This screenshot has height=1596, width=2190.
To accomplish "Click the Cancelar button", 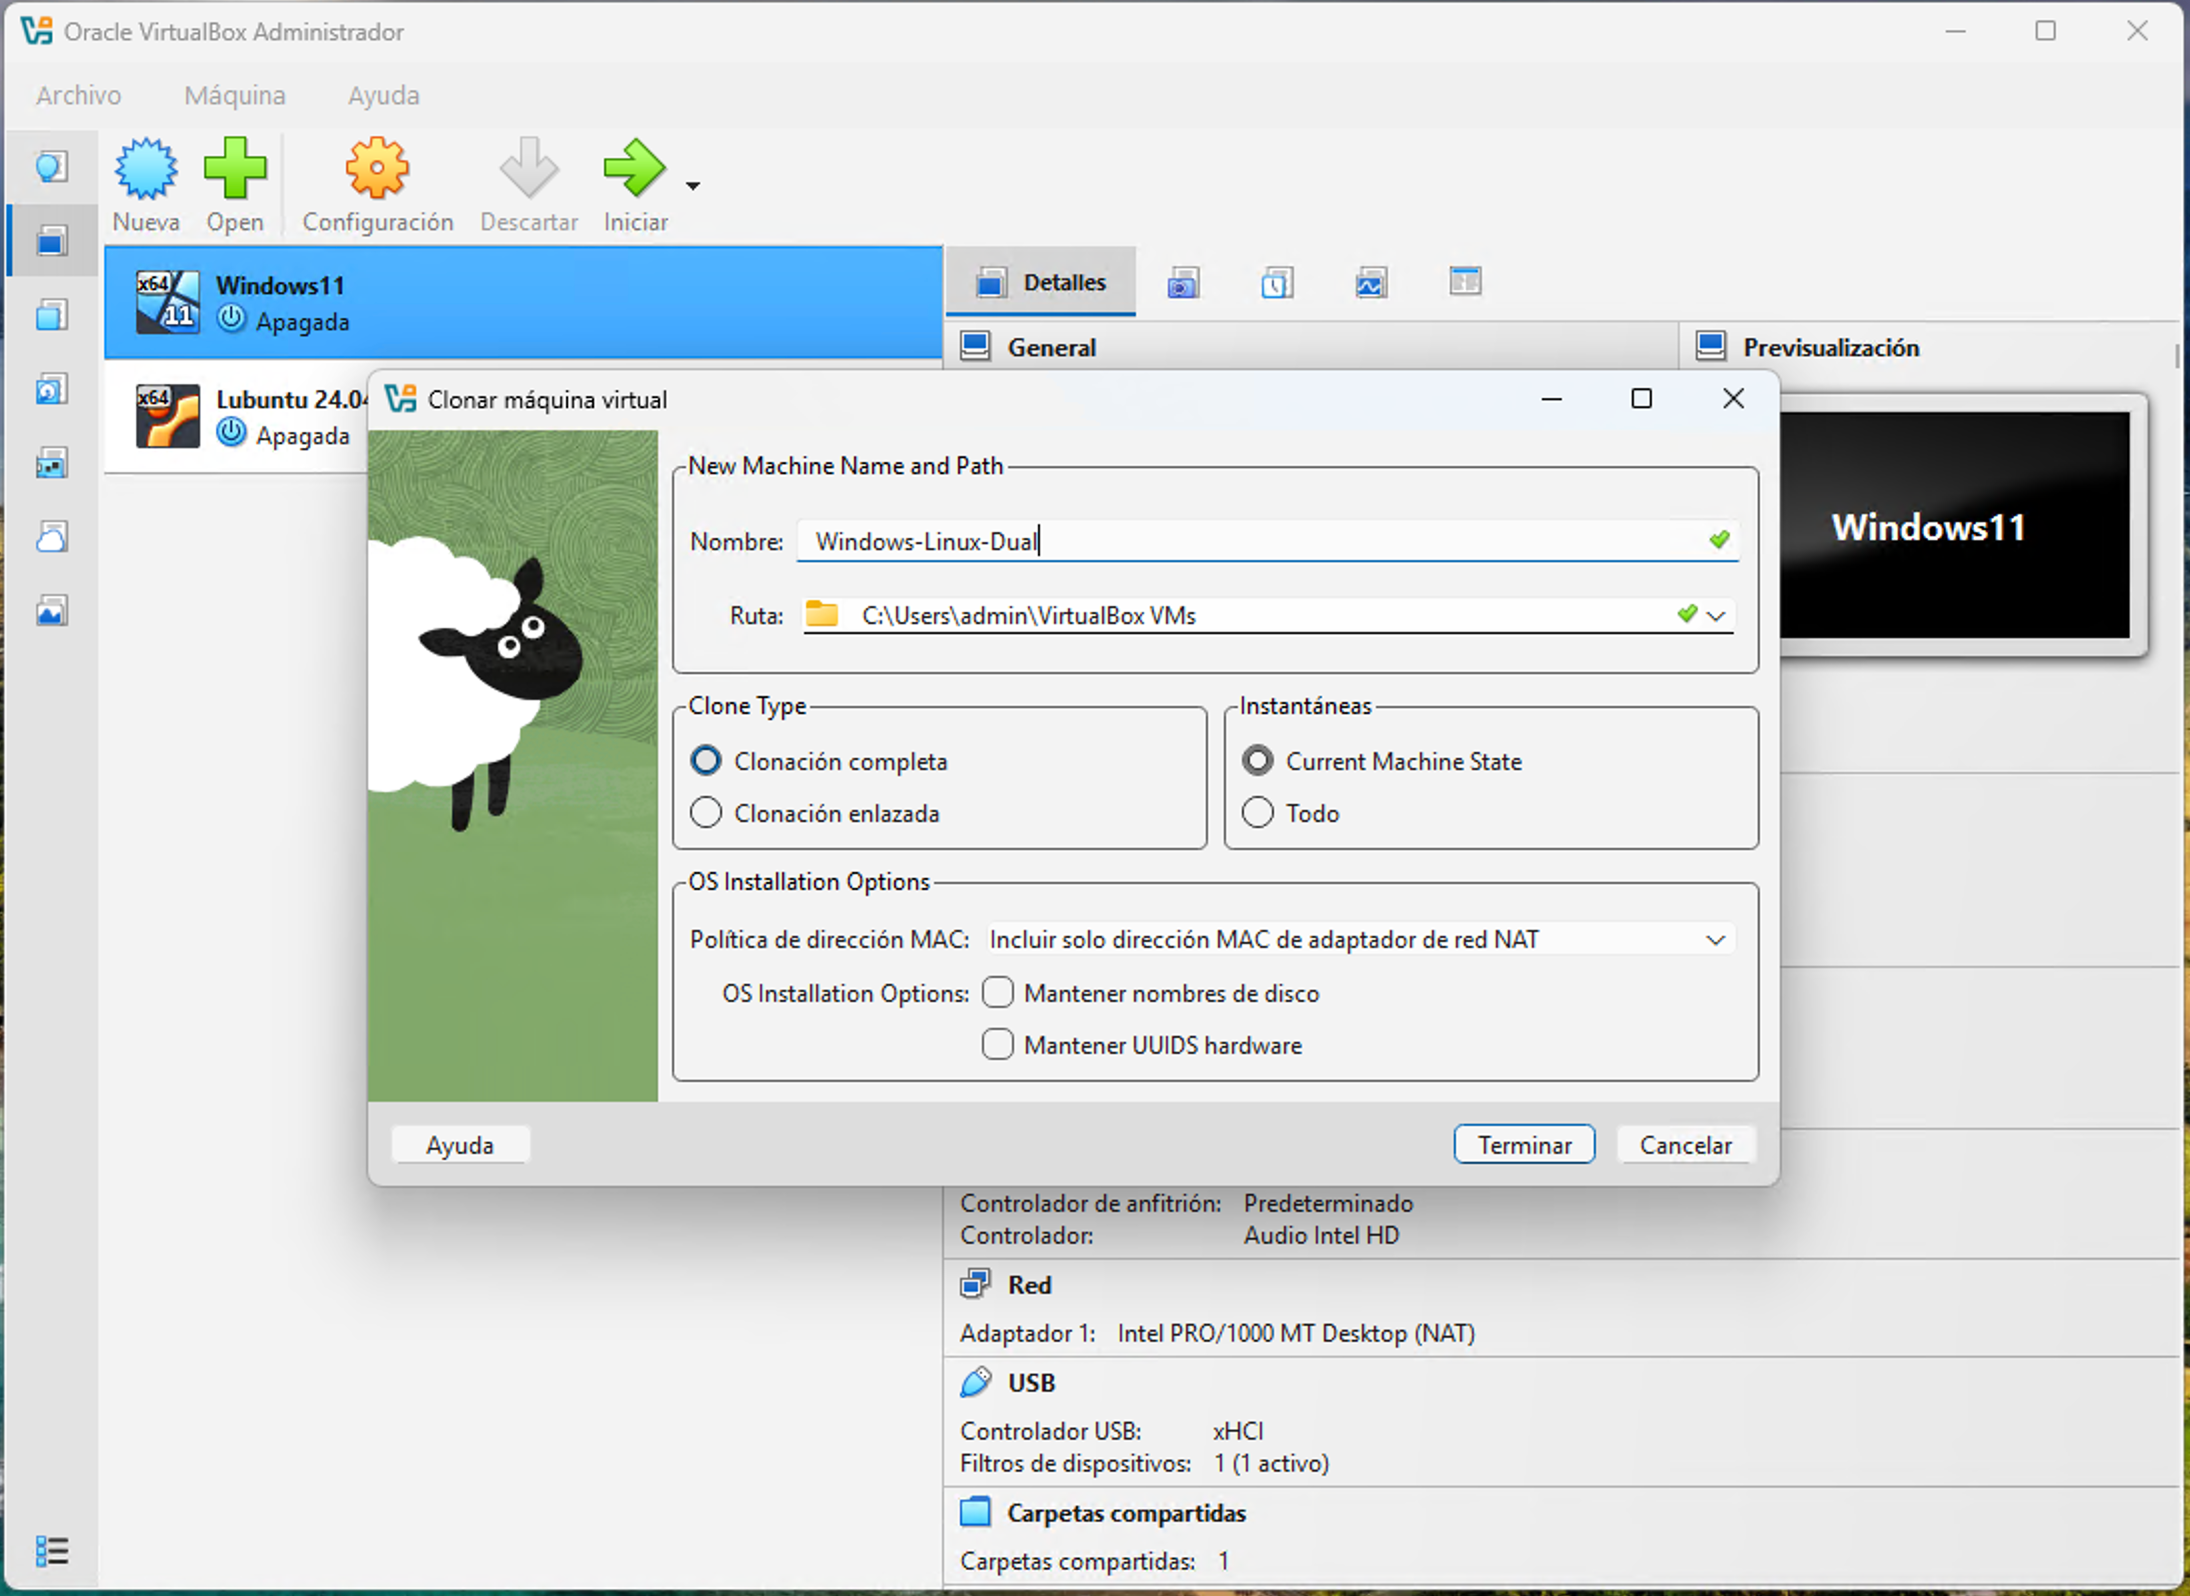I will (x=1685, y=1145).
